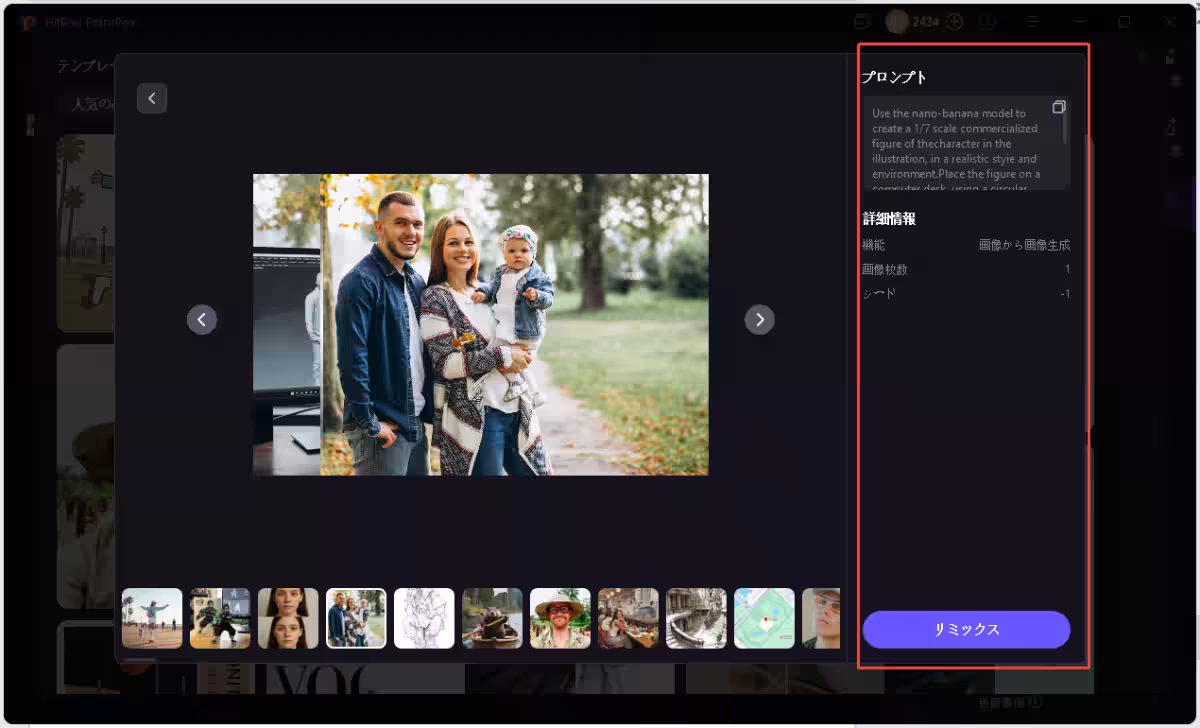Select the skateboarder beach thumbnail
The image size is (1200, 728).
(x=152, y=618)
